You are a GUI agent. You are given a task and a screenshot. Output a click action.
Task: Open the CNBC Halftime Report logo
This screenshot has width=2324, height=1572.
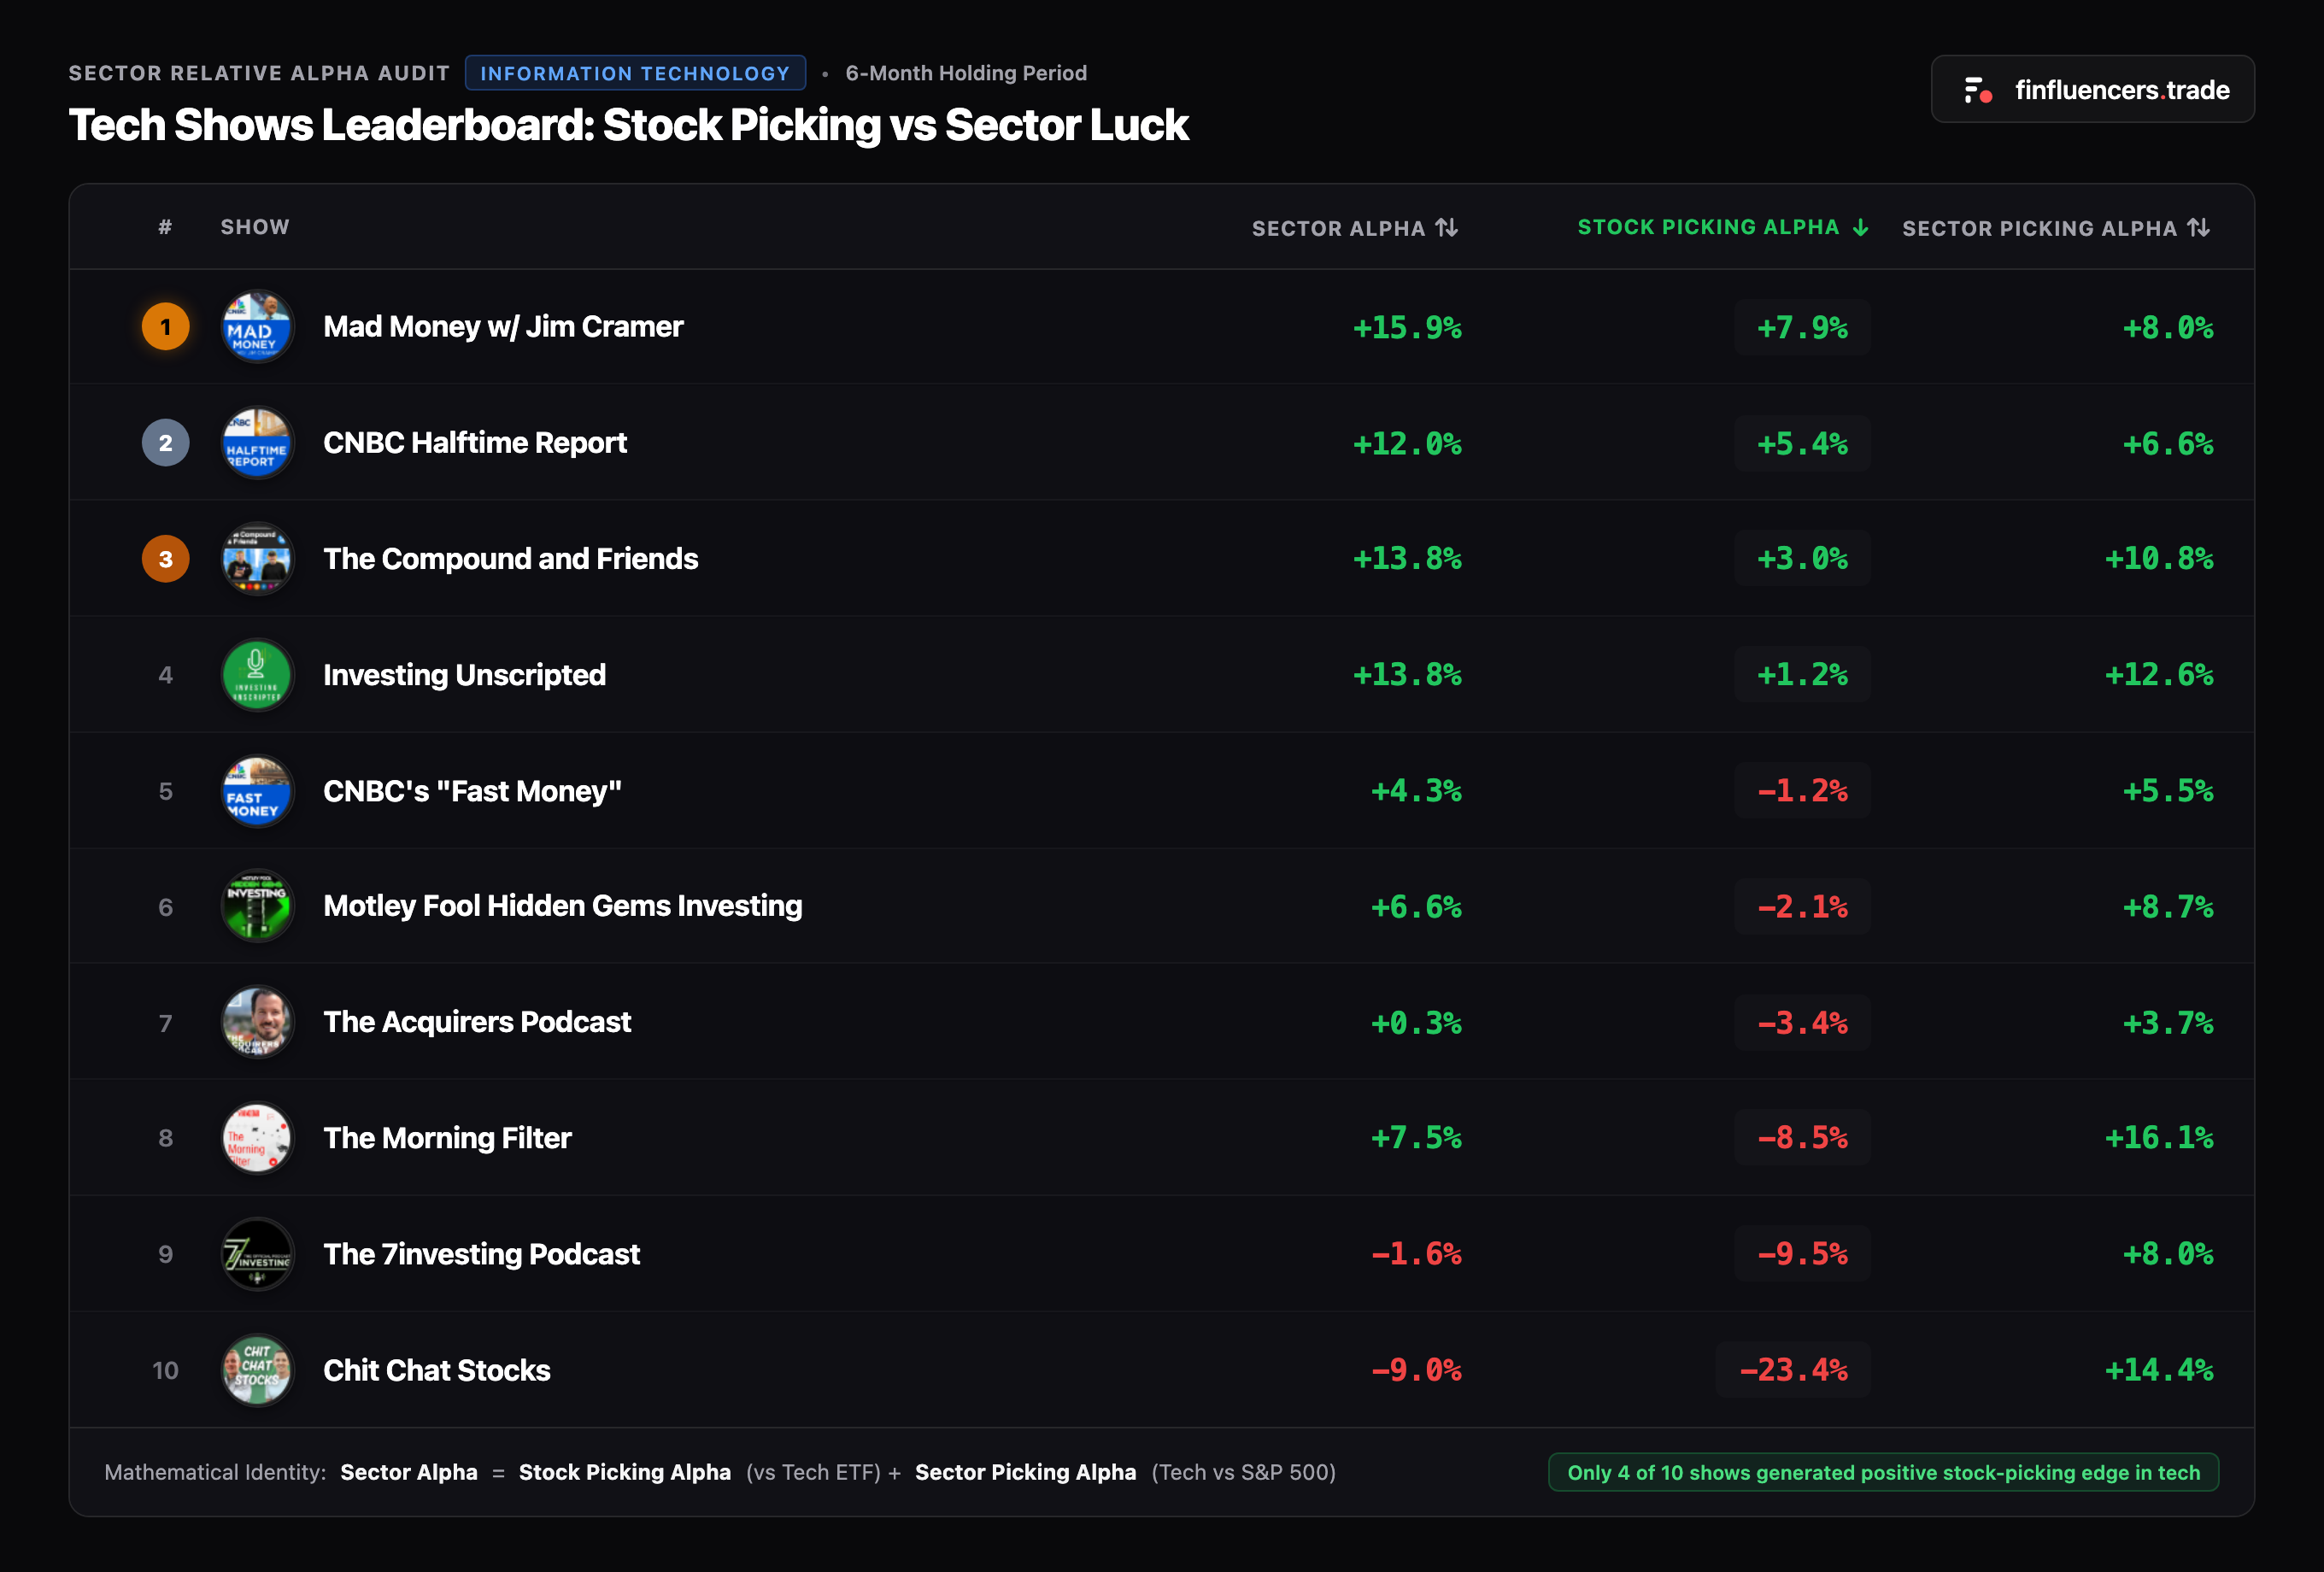click(257, 443)
